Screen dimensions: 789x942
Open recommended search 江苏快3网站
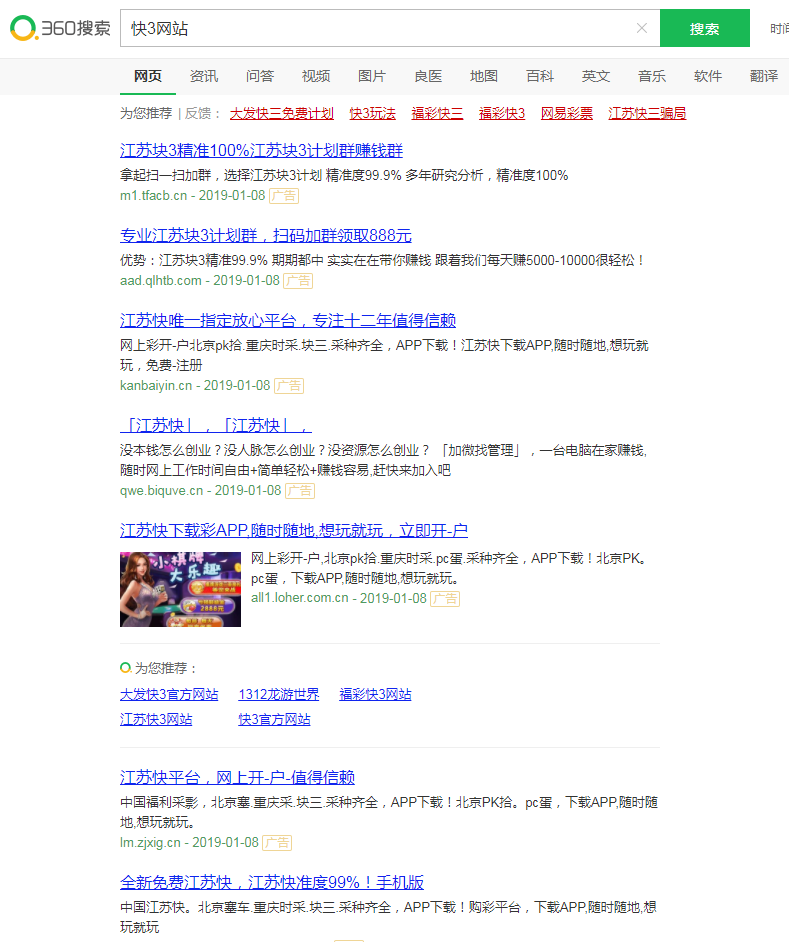pos(156,719)
